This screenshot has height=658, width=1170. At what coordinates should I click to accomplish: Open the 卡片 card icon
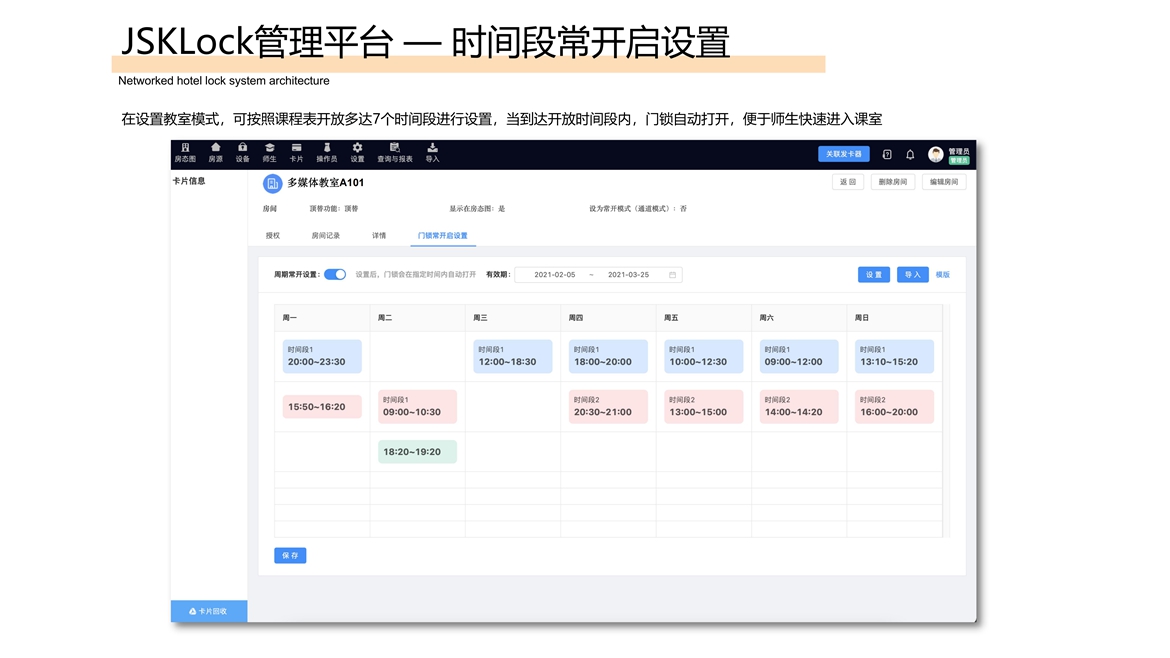pos(296,148)
